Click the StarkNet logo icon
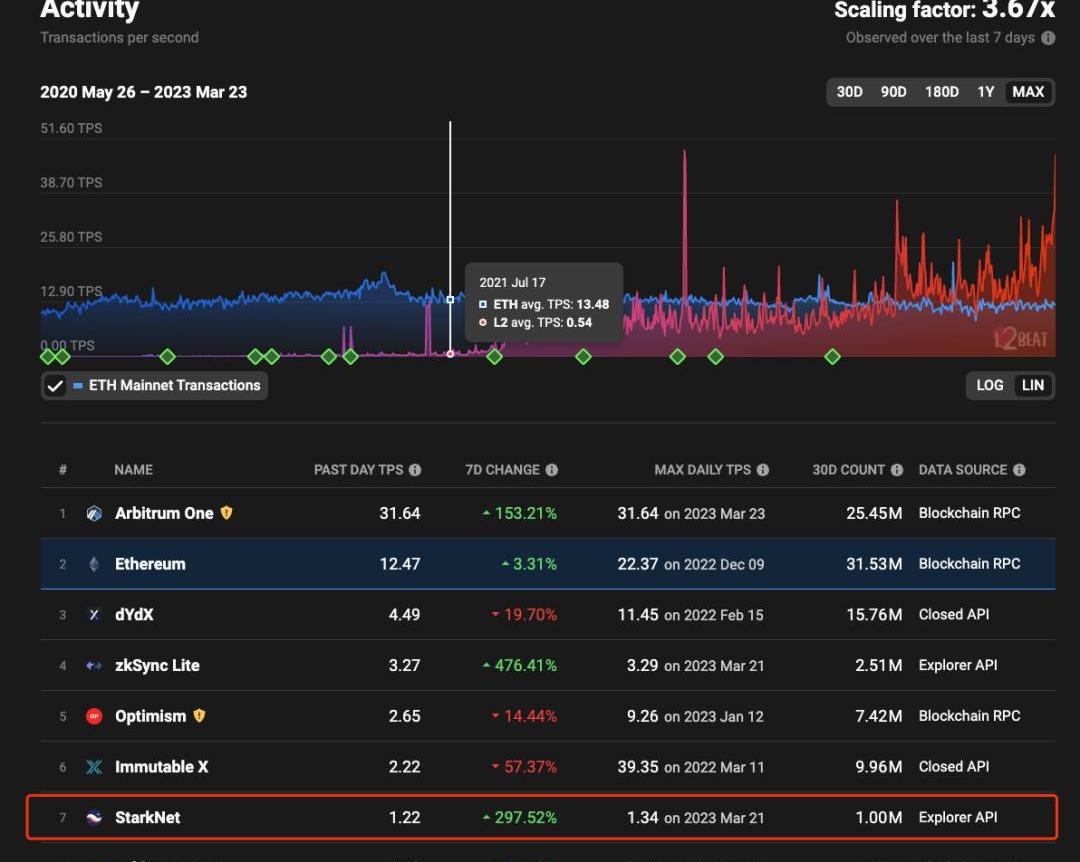 click(94, 818)
